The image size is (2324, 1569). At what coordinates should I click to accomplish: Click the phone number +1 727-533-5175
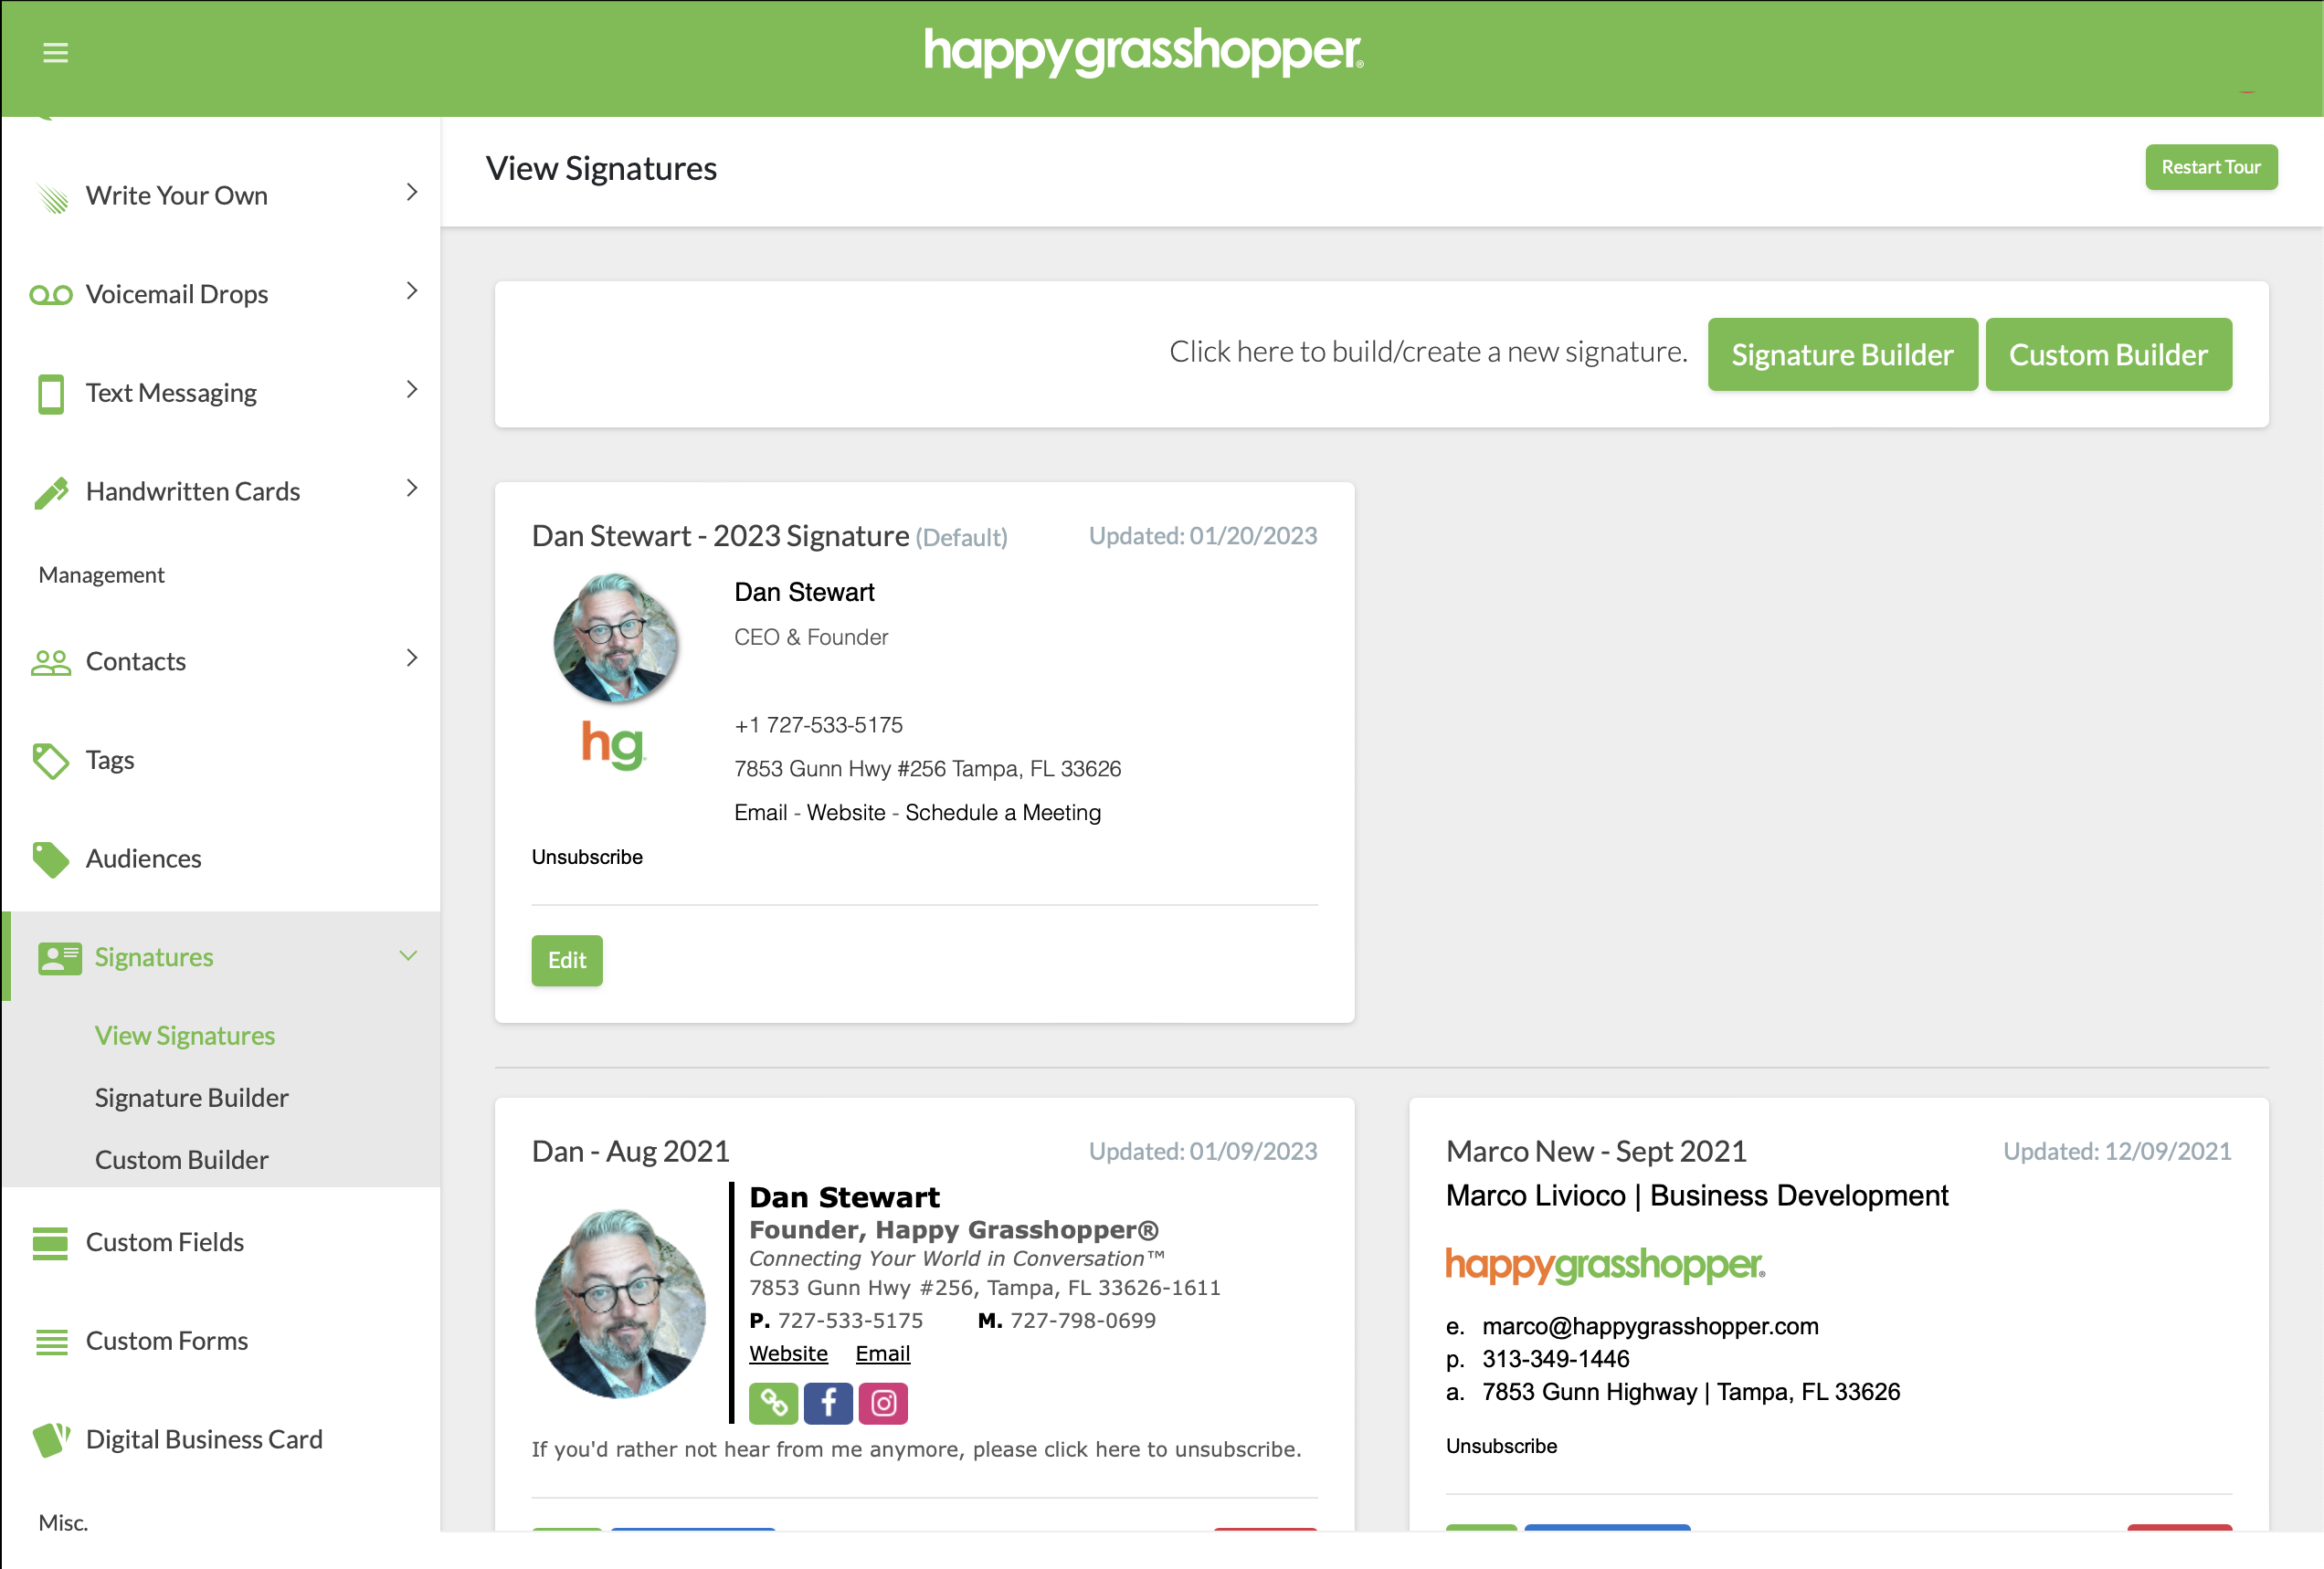[818, 725]
